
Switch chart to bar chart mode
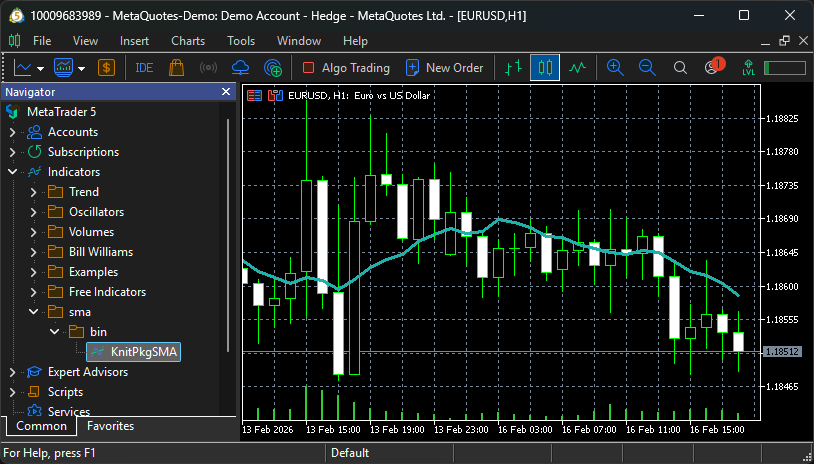(x=513, y=68)
